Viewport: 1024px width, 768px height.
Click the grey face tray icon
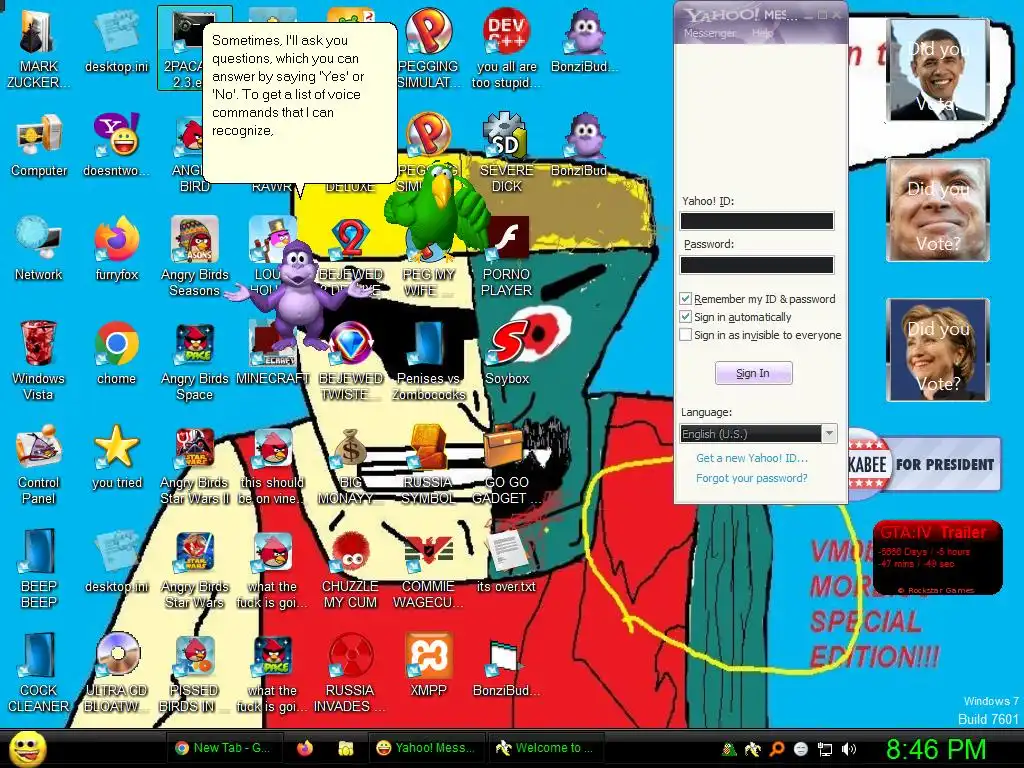801,748
